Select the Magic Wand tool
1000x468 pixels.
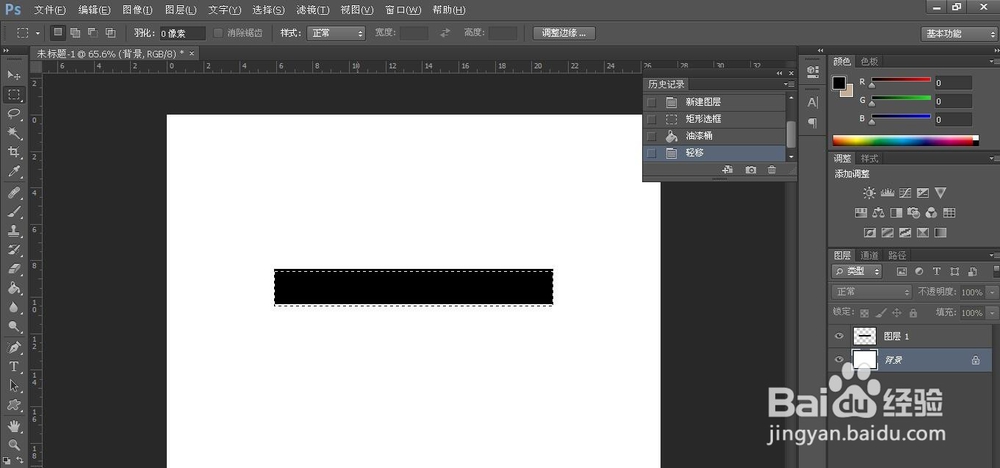coord(14,133)
